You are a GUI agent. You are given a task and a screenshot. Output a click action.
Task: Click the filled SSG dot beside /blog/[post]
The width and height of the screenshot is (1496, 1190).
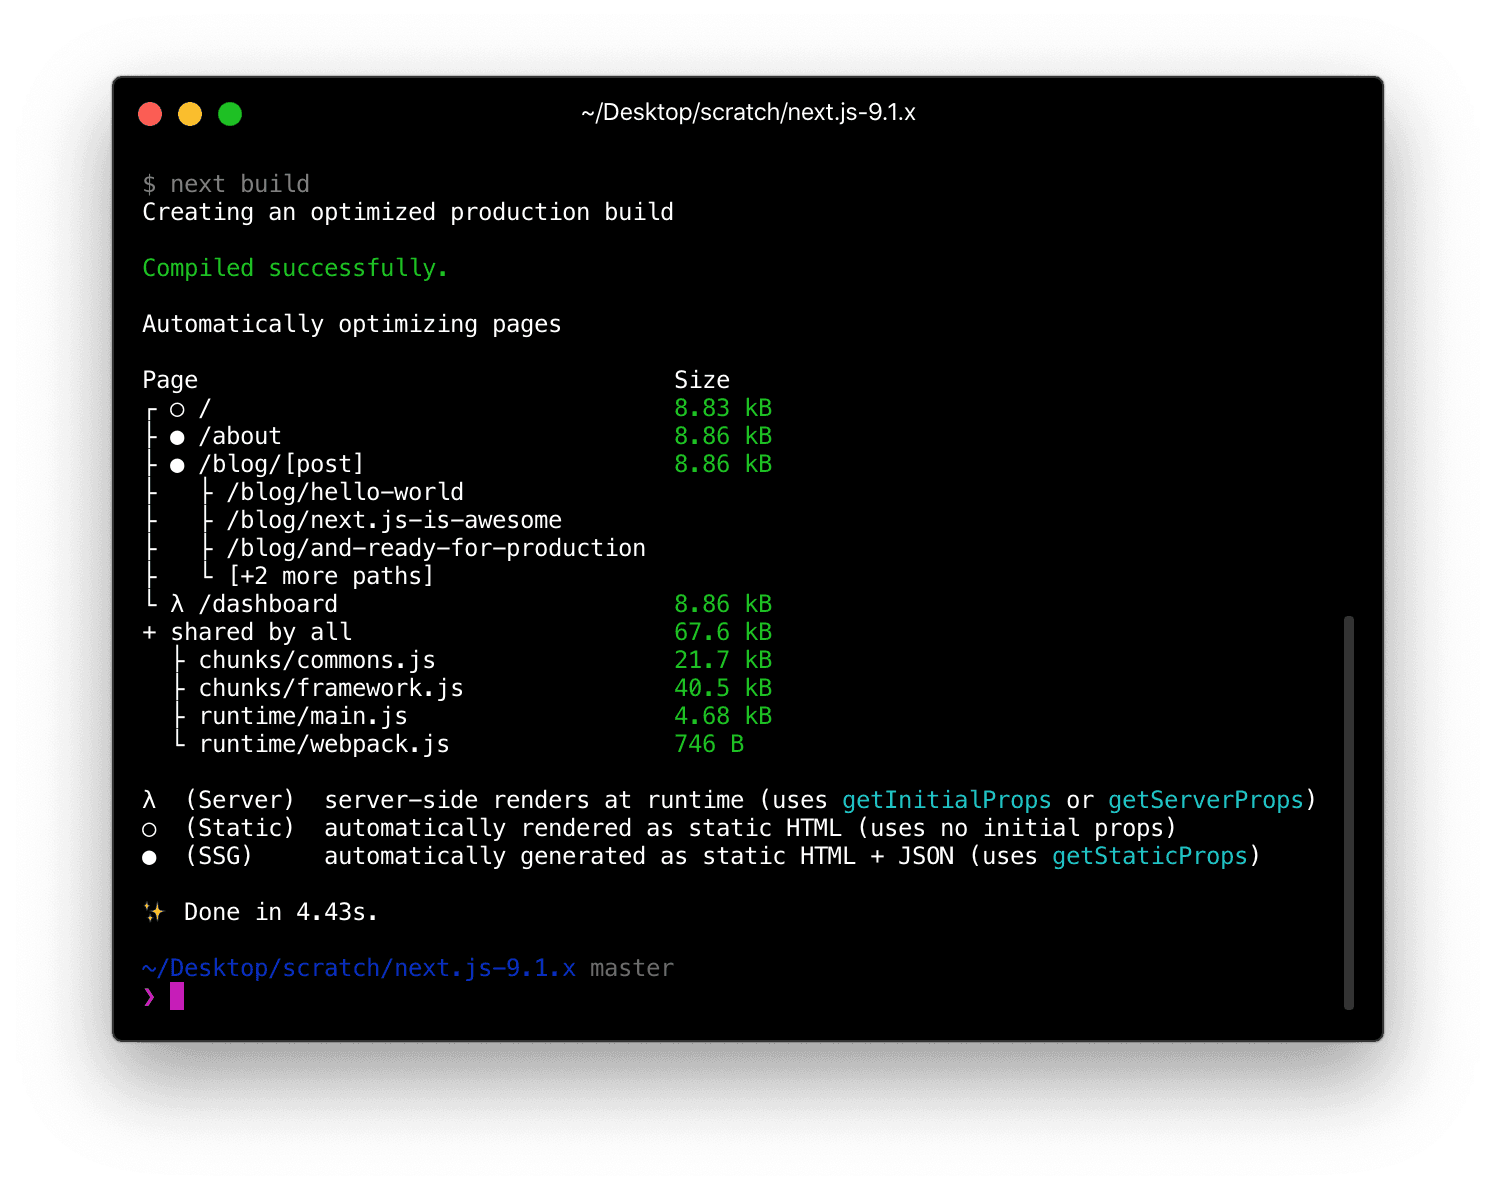point(177,465)
